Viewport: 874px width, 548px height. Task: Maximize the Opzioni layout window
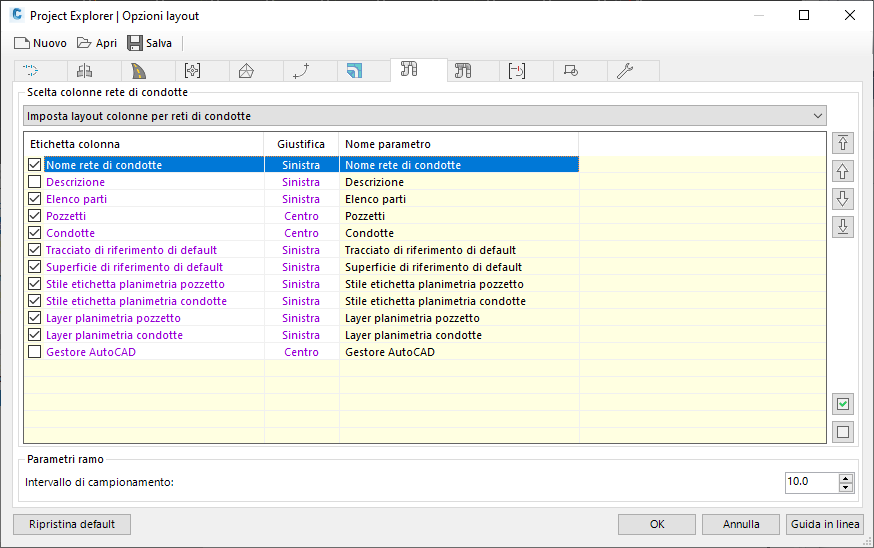tap(804, 15)
